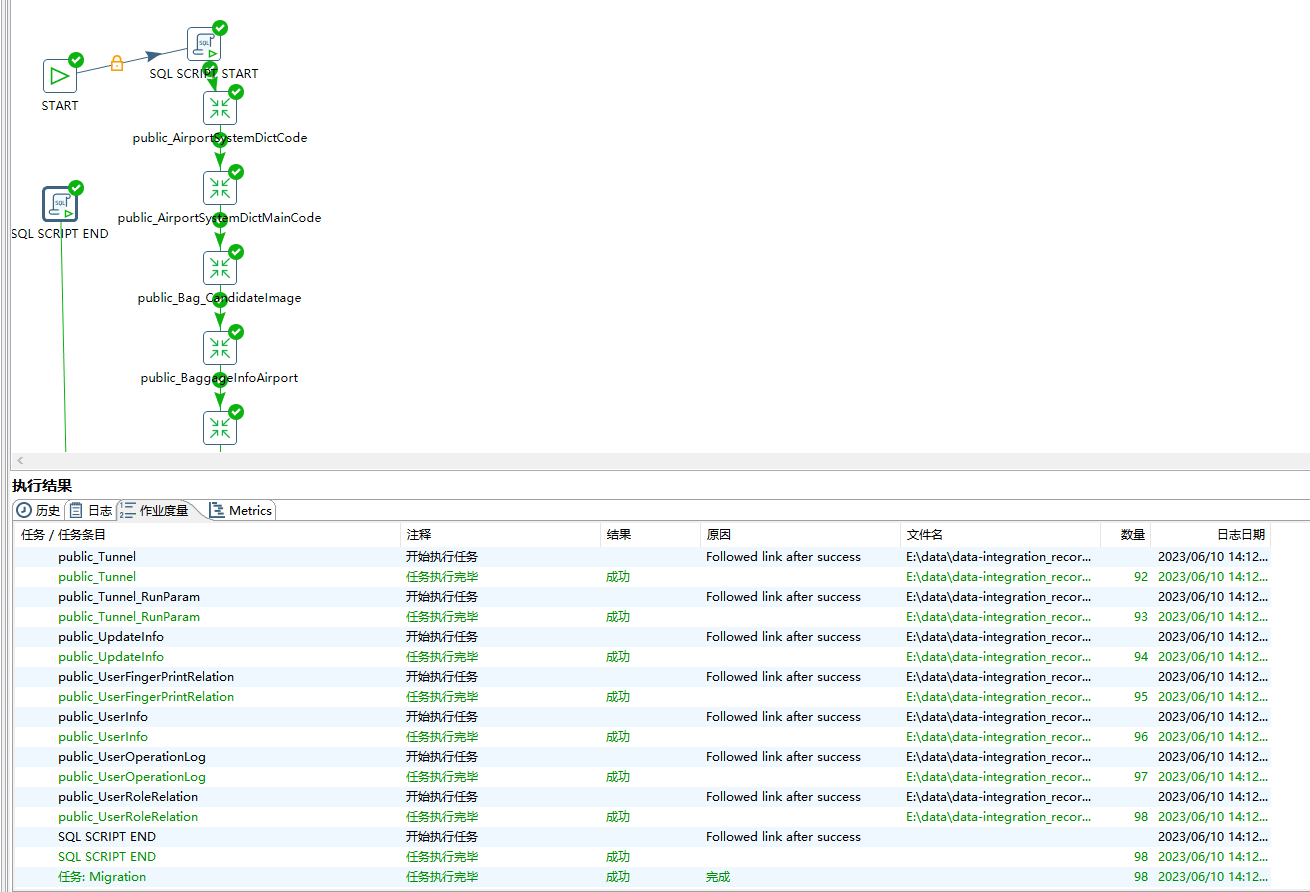Click the 文件名 column header
1310x892 pixels.
point(1000,535)
